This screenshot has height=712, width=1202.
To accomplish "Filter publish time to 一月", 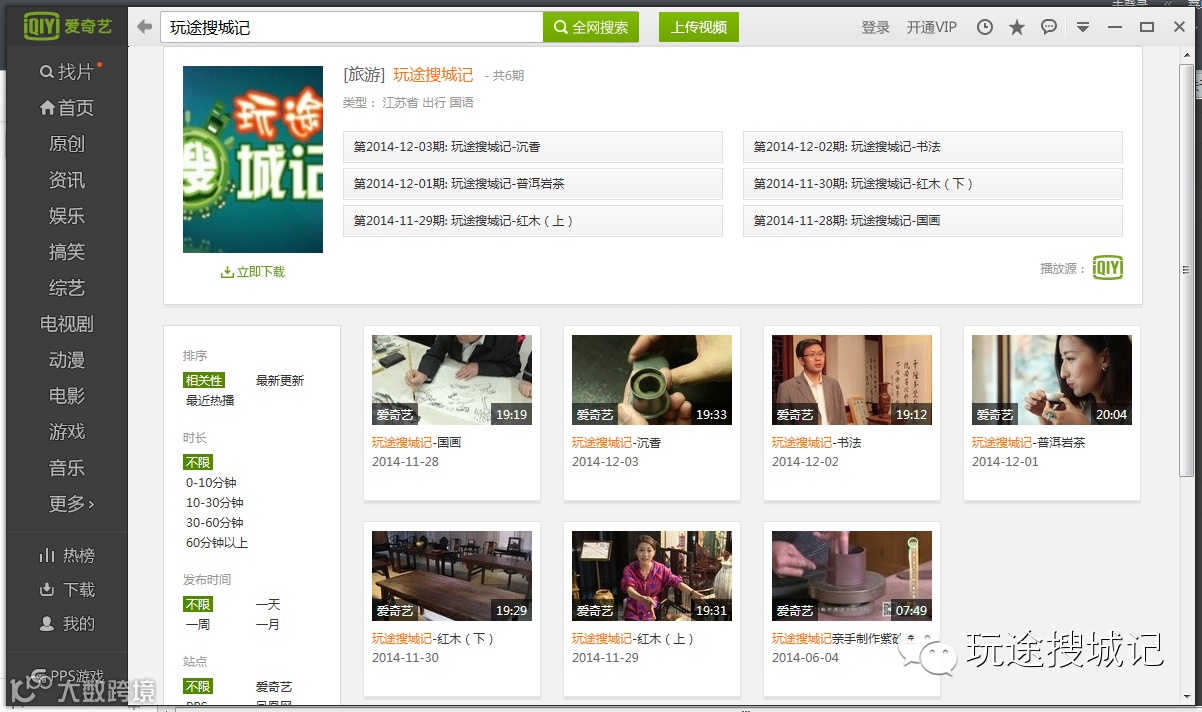I will 268,624.
